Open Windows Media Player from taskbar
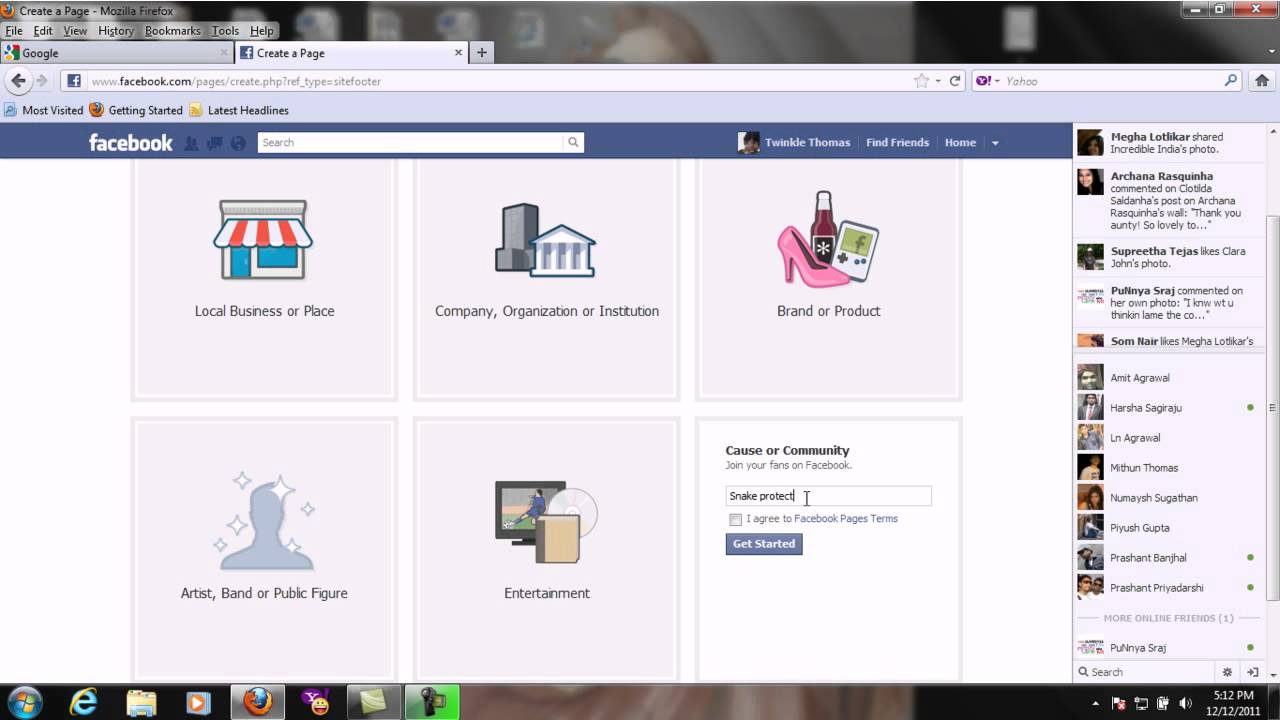The image size is (1280, 720). coord(198,703)
